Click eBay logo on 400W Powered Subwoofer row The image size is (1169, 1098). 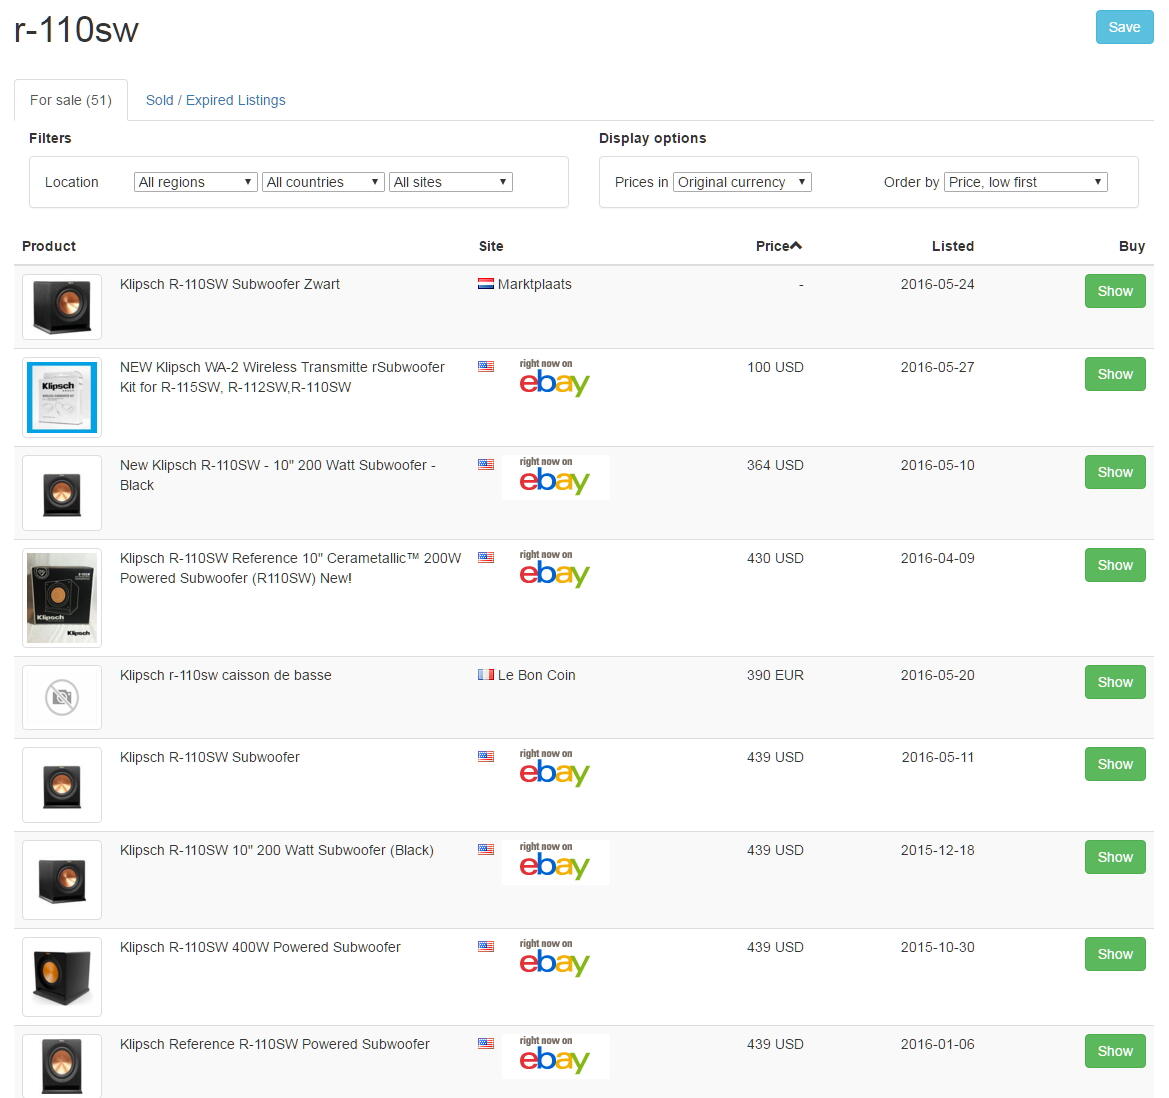[555, 959]
